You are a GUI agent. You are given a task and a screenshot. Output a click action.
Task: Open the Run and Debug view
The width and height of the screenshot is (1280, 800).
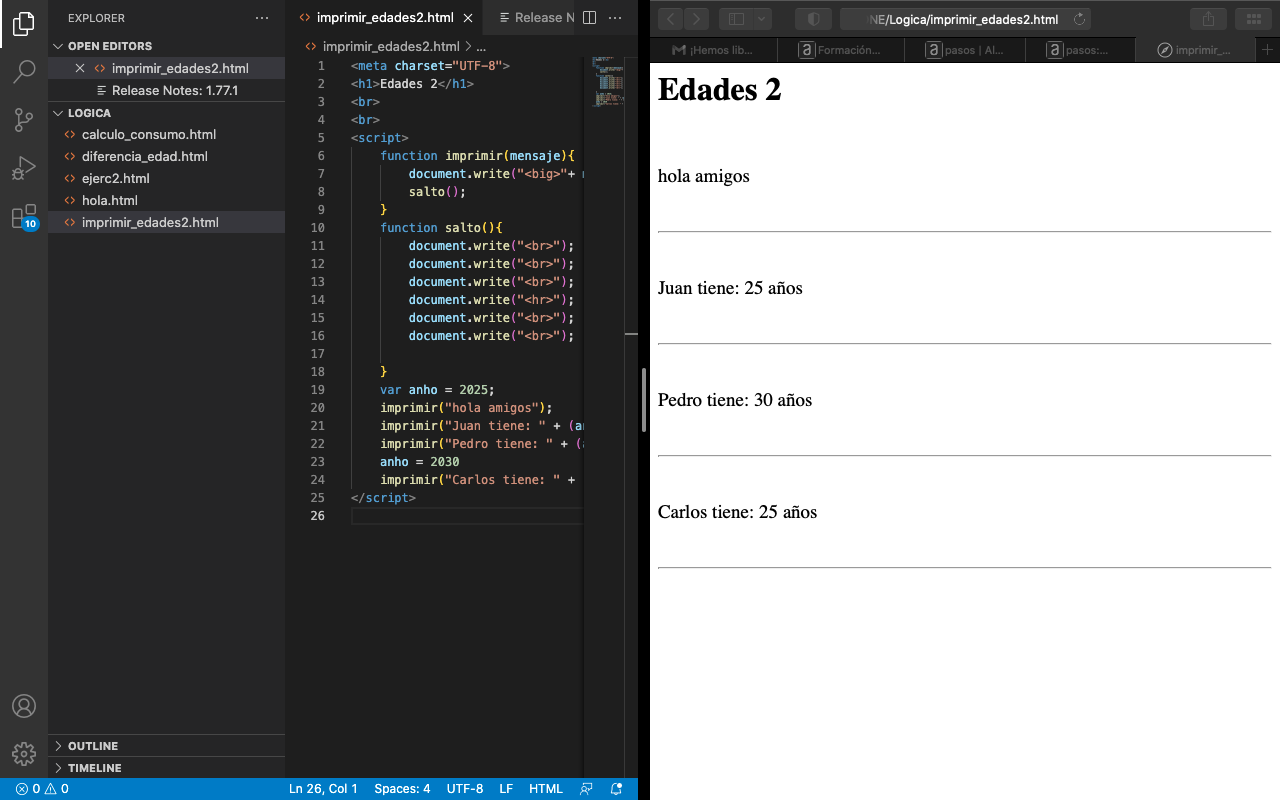[x=24, y=168]
